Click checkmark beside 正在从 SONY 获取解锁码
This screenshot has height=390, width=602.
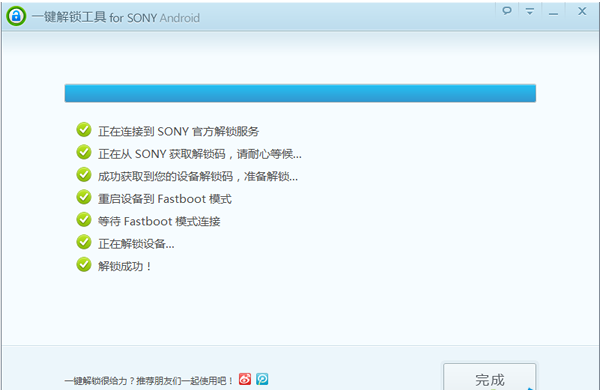pos(84,152)
